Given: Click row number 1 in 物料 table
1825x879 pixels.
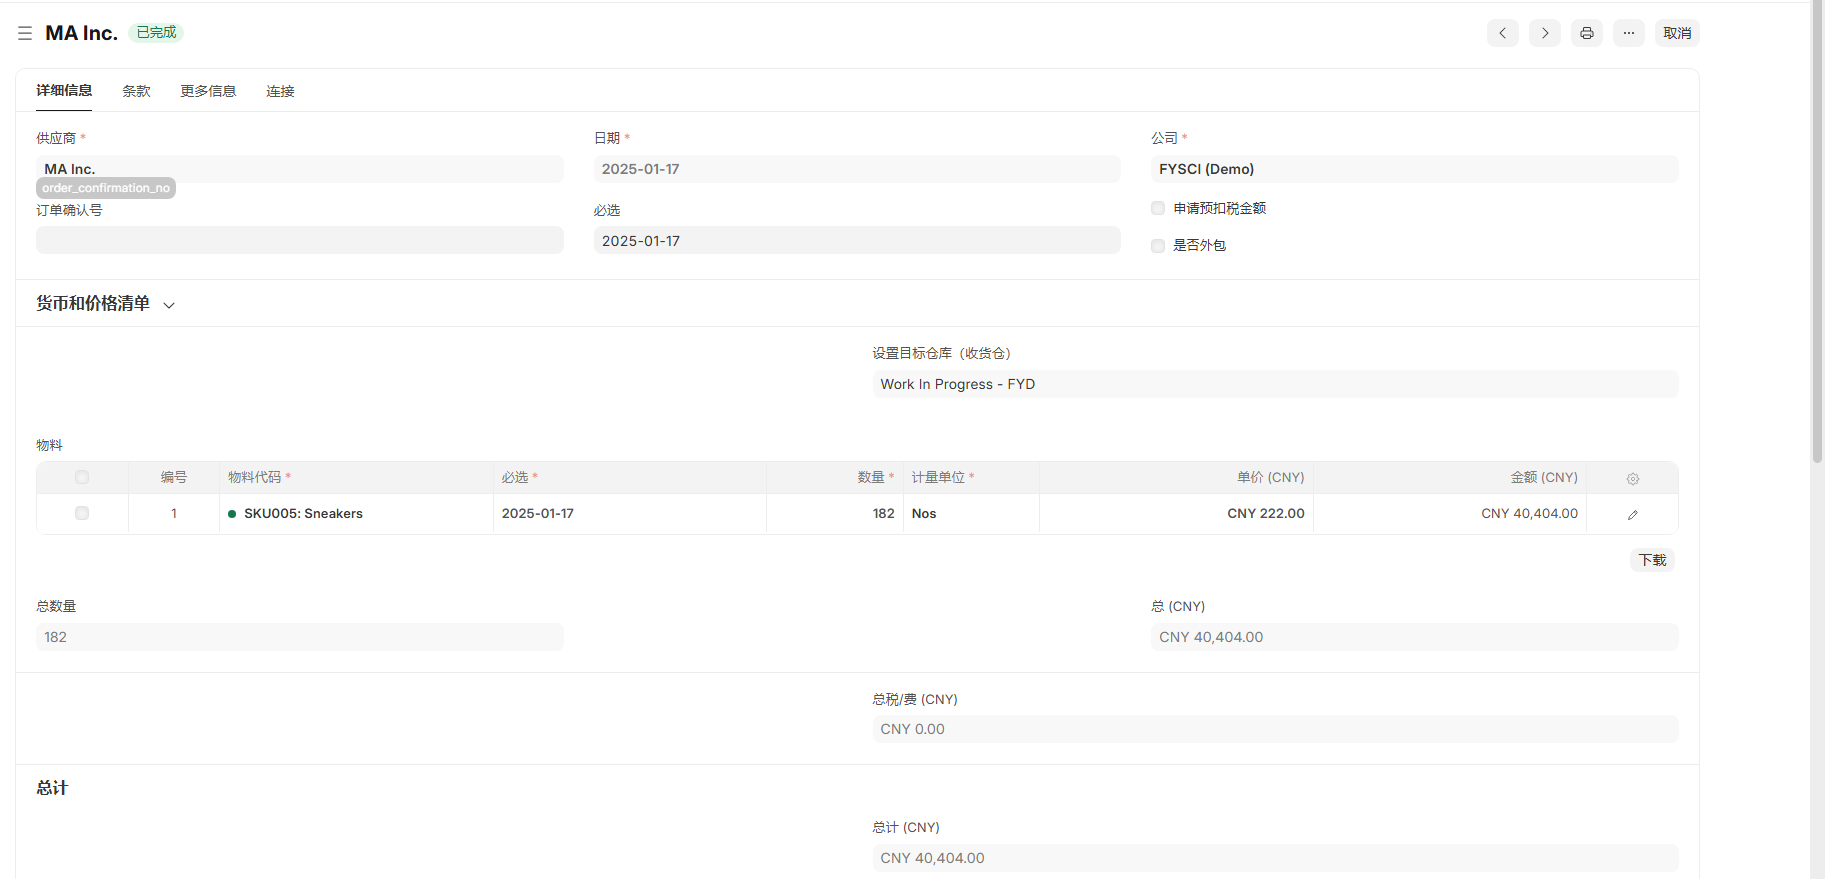Looking at the screenshot, I should click(174, 513).
